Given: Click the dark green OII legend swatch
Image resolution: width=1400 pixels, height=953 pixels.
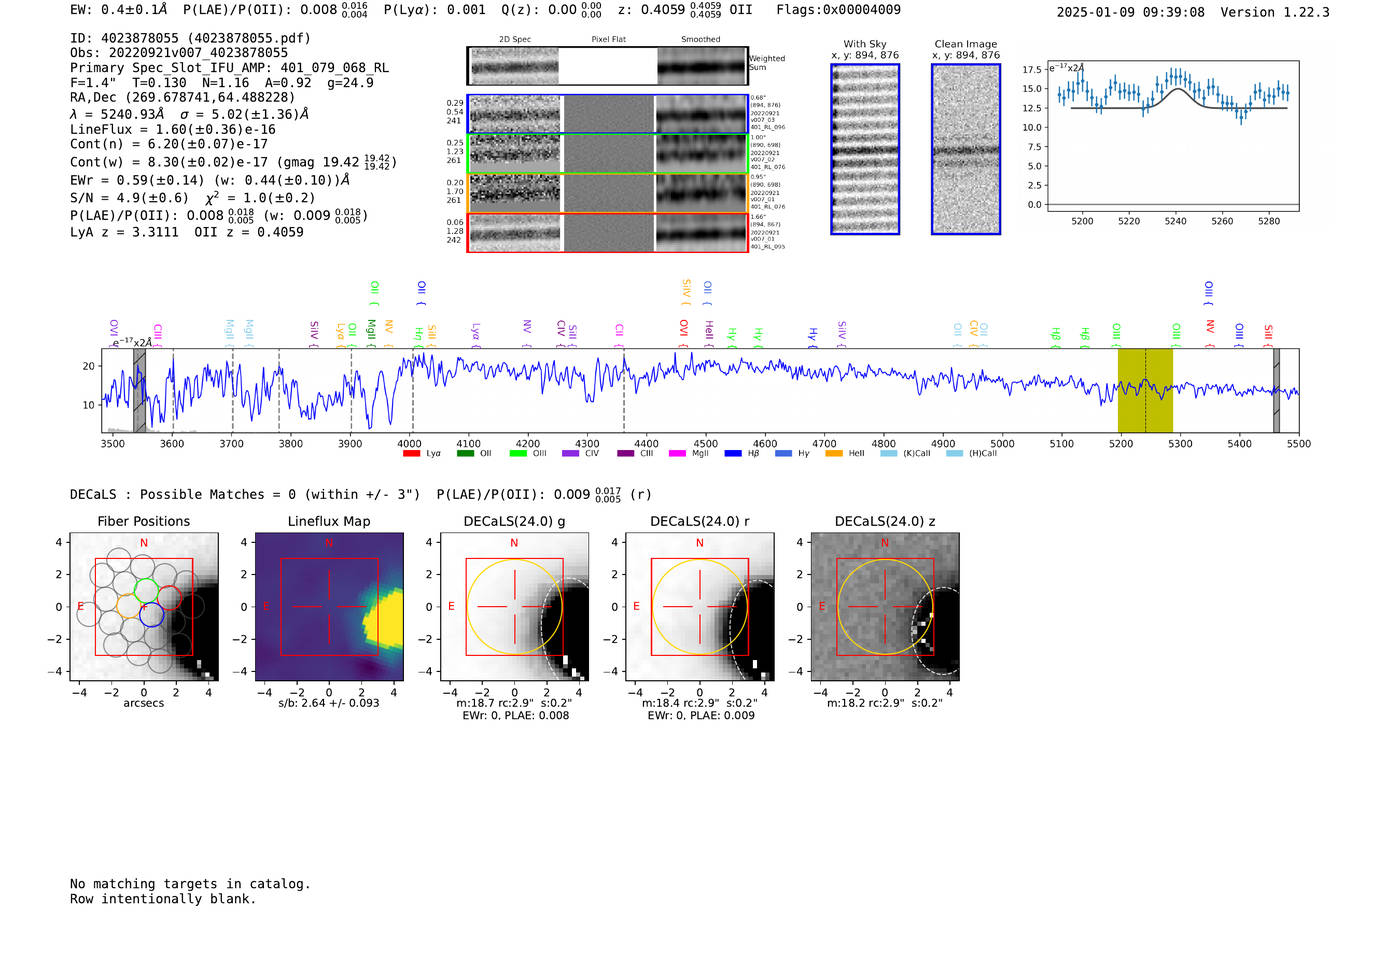Looking at the screenshot, I should [x=465, y=454].
